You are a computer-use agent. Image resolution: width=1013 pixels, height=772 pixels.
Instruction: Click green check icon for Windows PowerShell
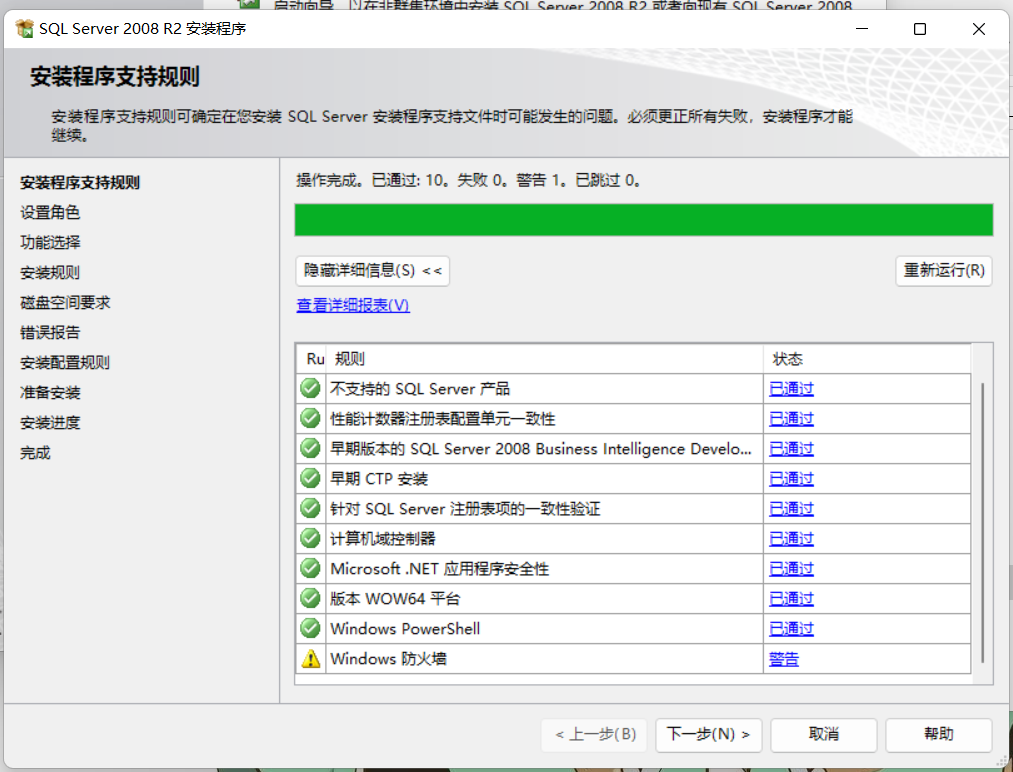[x=311, y=628]
